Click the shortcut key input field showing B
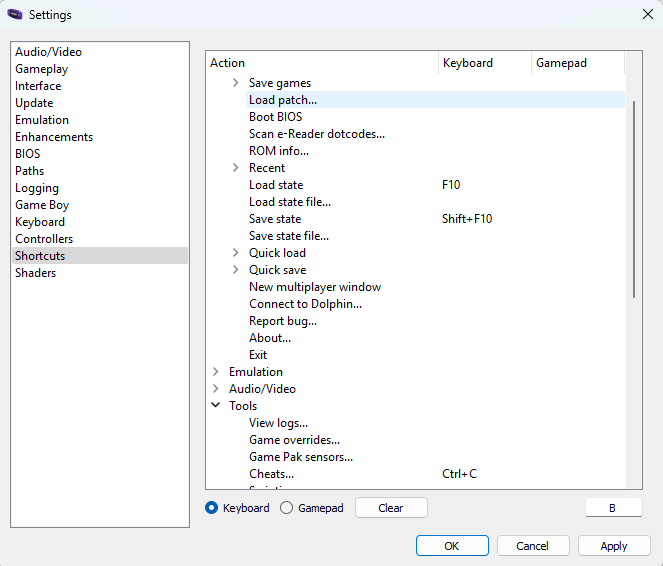The height and width of the screenshot is (566, 663). click(x=612, y=508)
